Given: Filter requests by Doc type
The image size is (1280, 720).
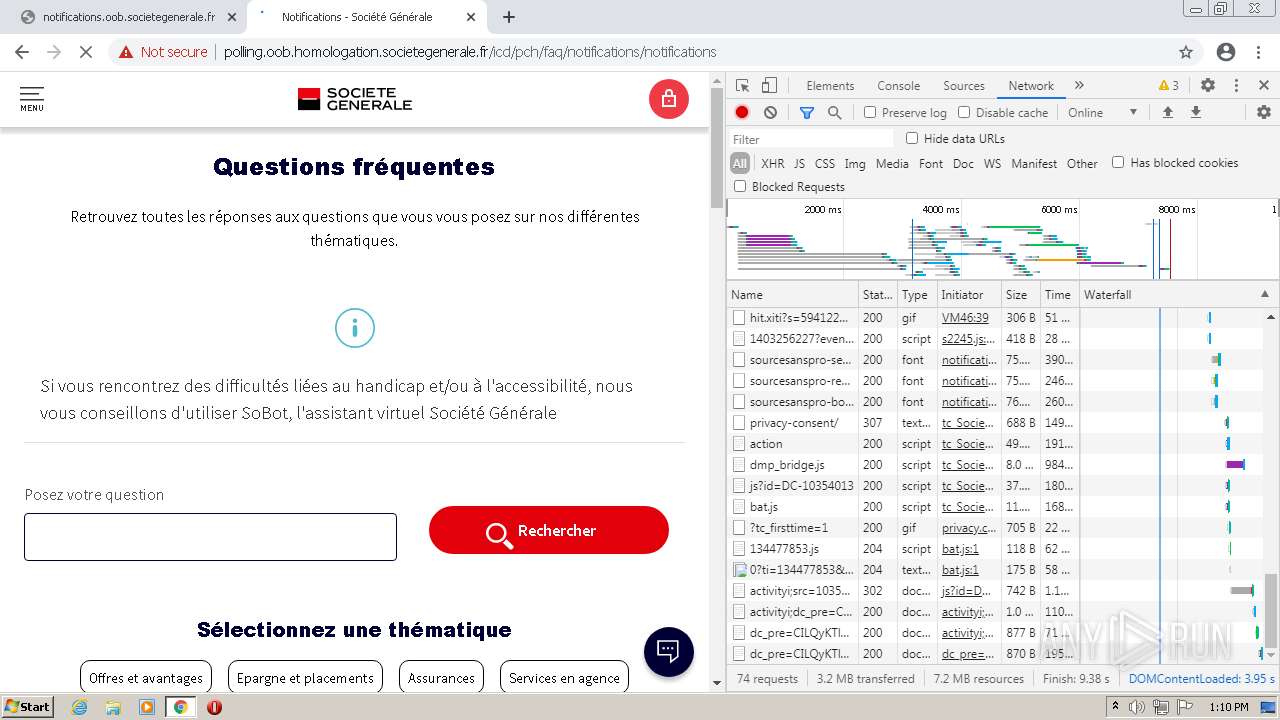Looking at the screenshot, I should (x=963, y=163).
